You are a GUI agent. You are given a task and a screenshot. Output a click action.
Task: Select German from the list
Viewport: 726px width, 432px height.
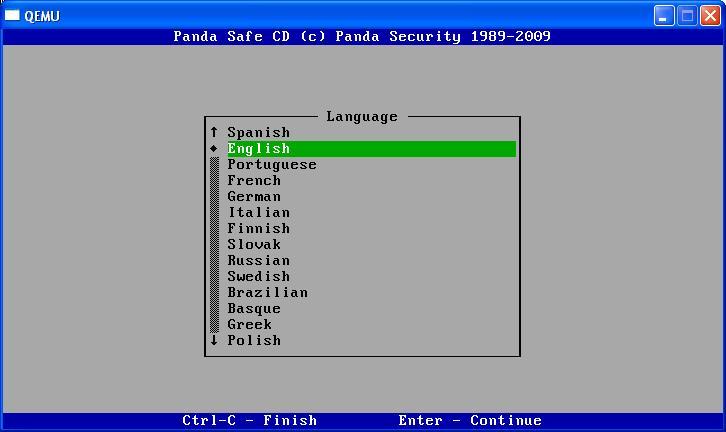pyautogui.click(x=254, y=197)
